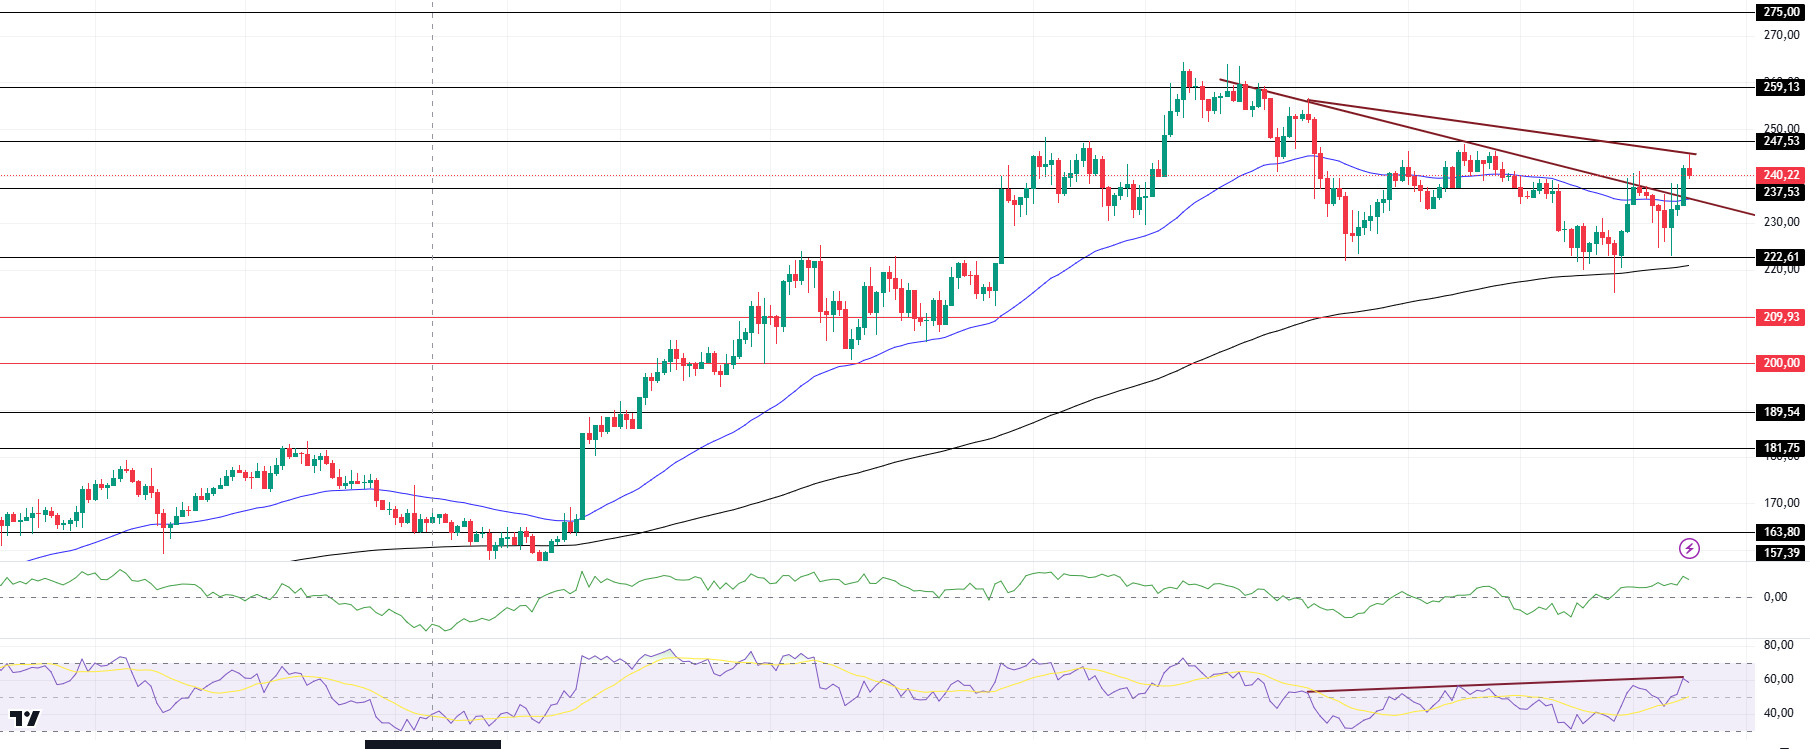Select the maroon trendline in the RSI pane
1810x749 pixels.
click(1495, 684)
